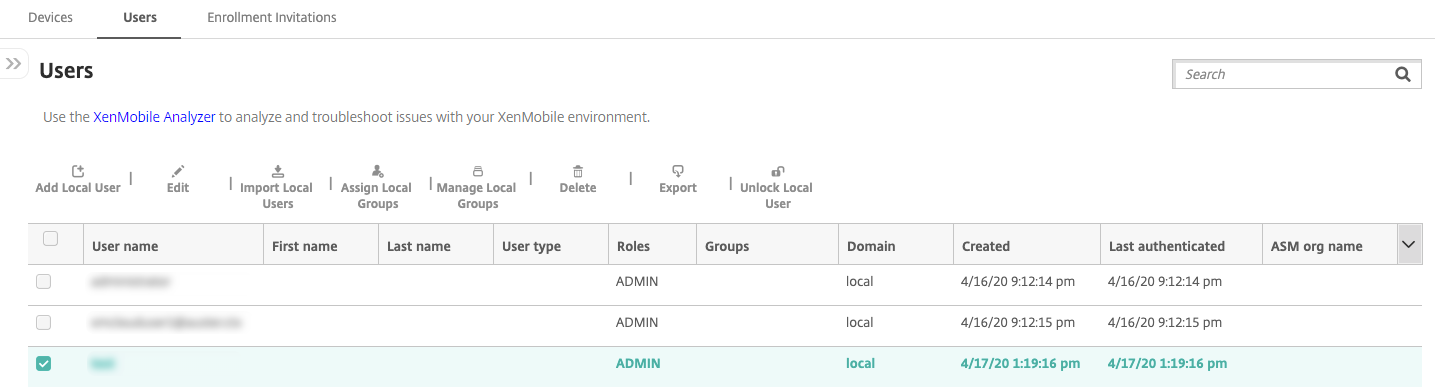Image resolution: width=1435 pixels, height=387 pixels.
Task: Sort by User name column header
Action: [x=125, y=246]
